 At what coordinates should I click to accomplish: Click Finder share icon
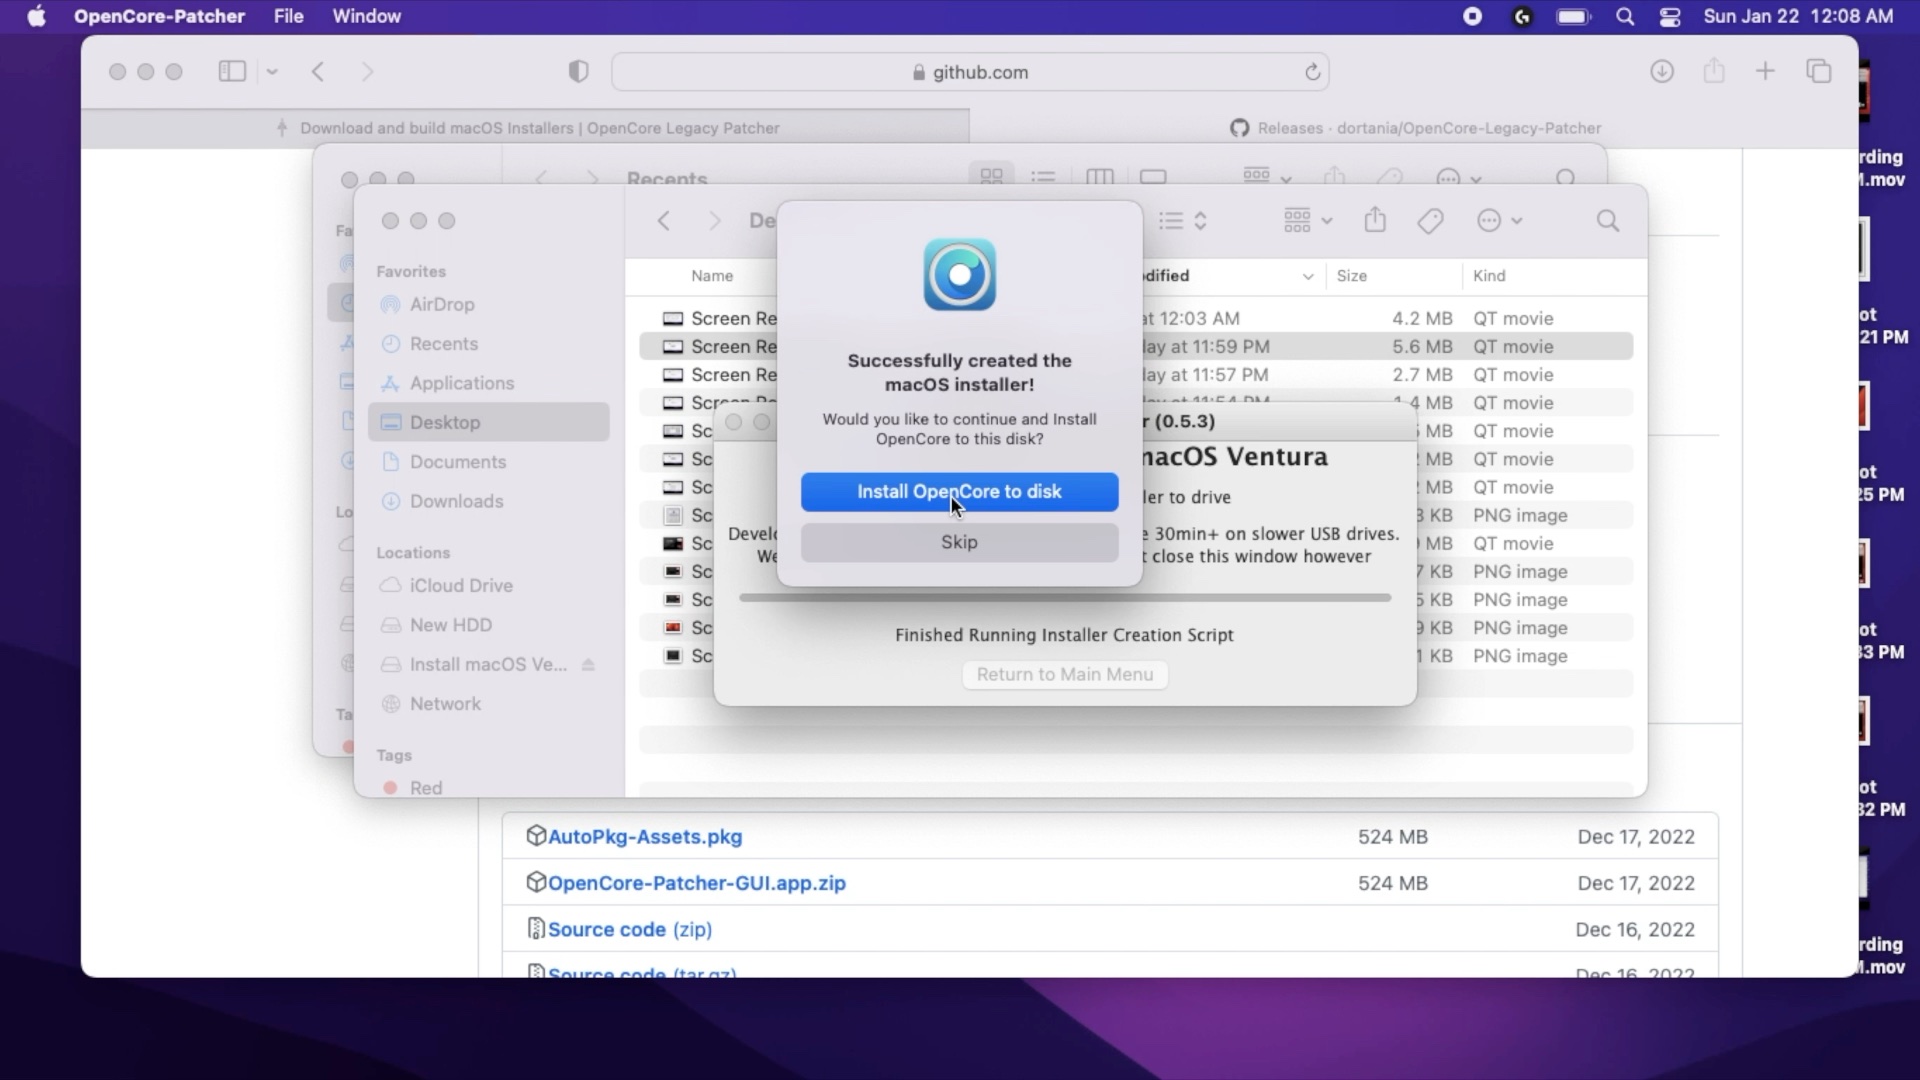[1375, 220]
